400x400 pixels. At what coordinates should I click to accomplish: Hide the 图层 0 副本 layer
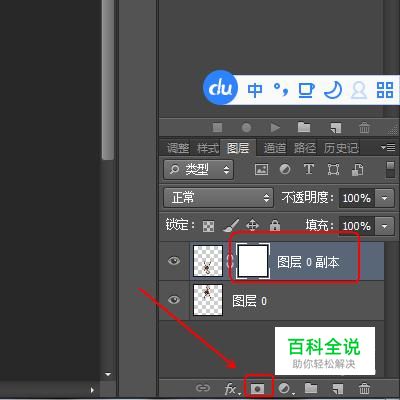coord(174,261)
